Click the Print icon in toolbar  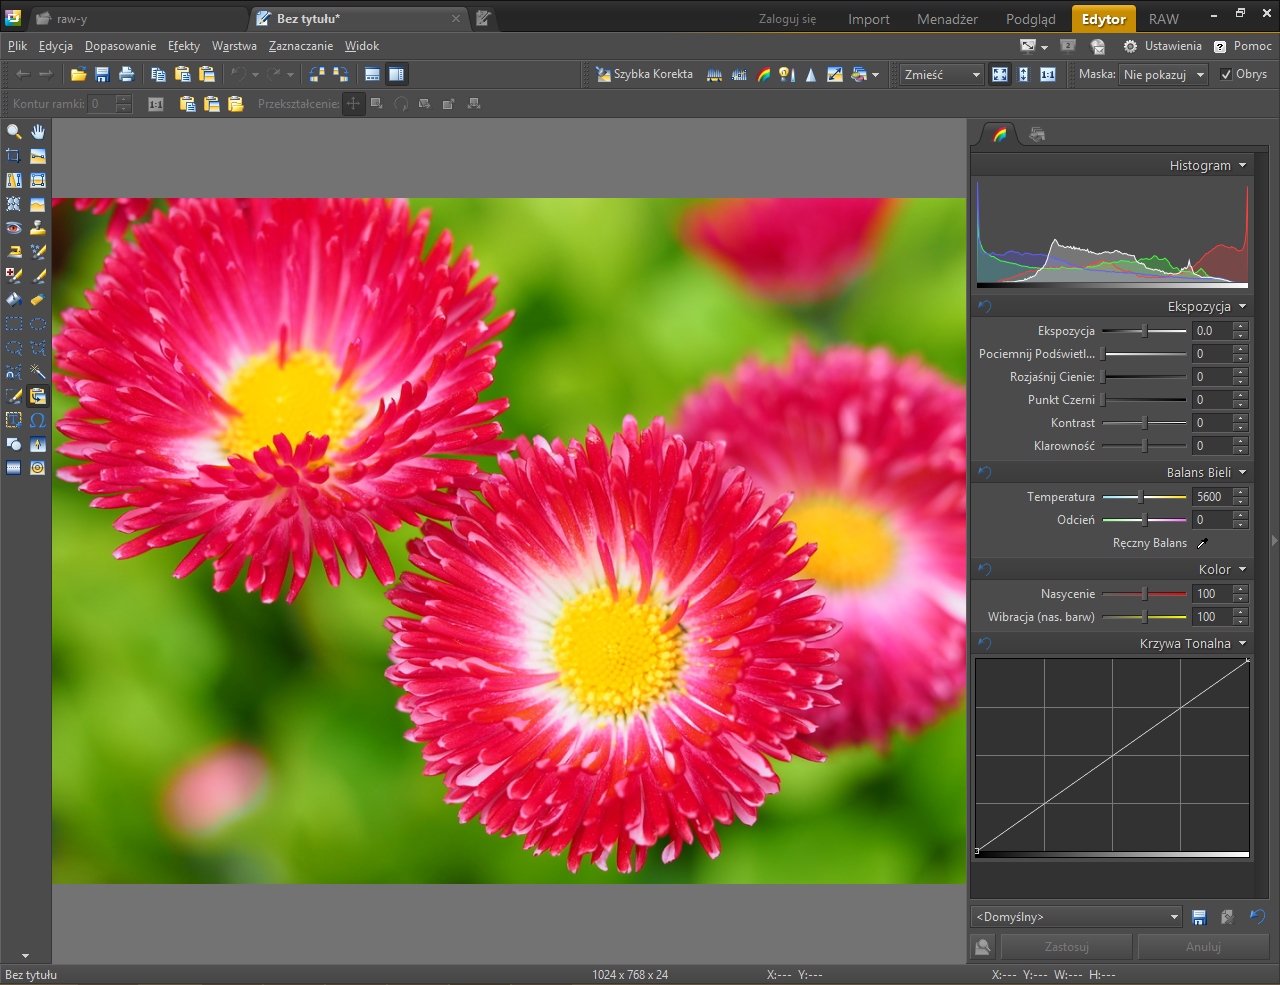pyautogui.click(x=126, y=75)
